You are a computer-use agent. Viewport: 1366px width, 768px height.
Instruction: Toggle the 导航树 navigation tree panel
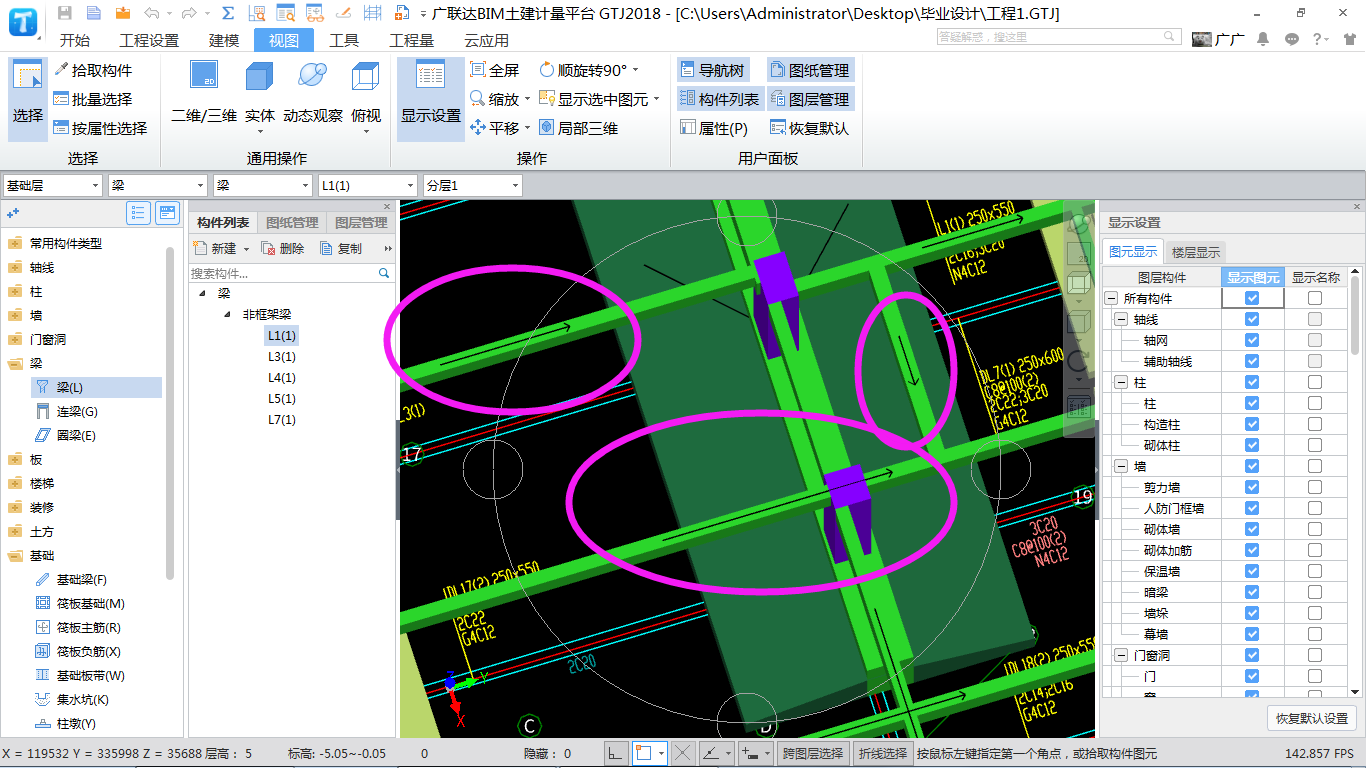point(712,70)
